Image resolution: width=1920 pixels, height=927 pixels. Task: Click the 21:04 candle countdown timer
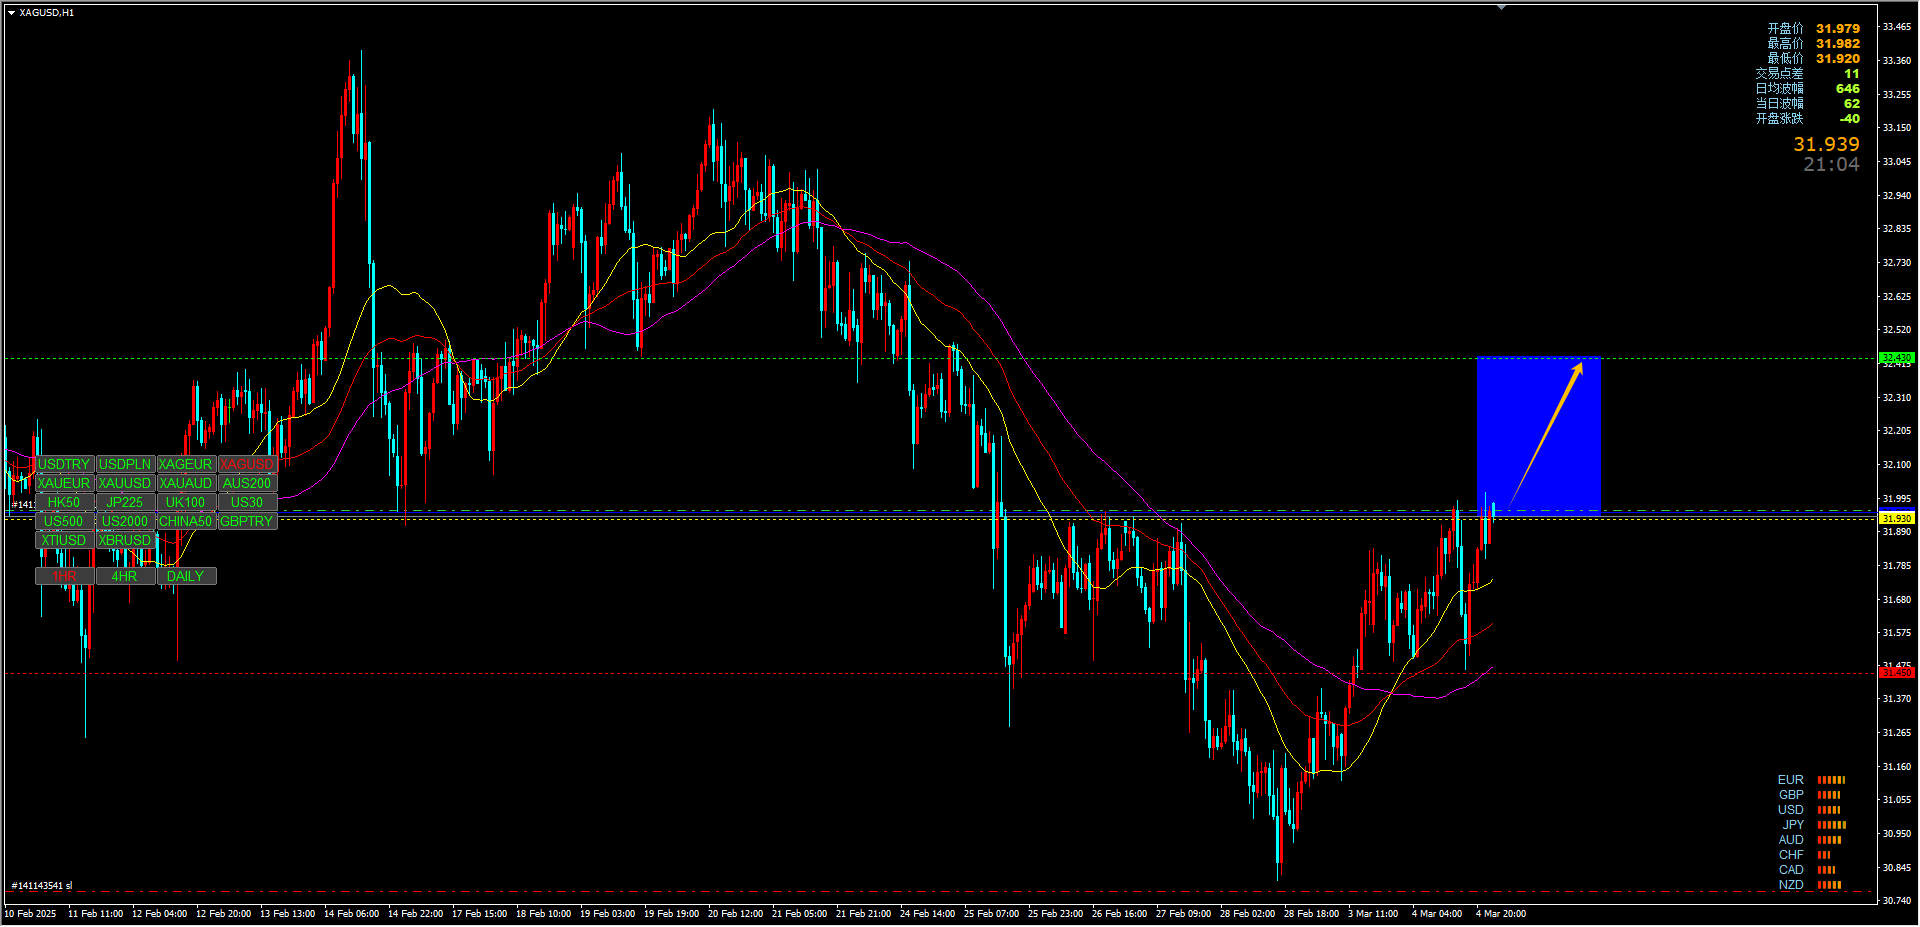click(1831, 165)
